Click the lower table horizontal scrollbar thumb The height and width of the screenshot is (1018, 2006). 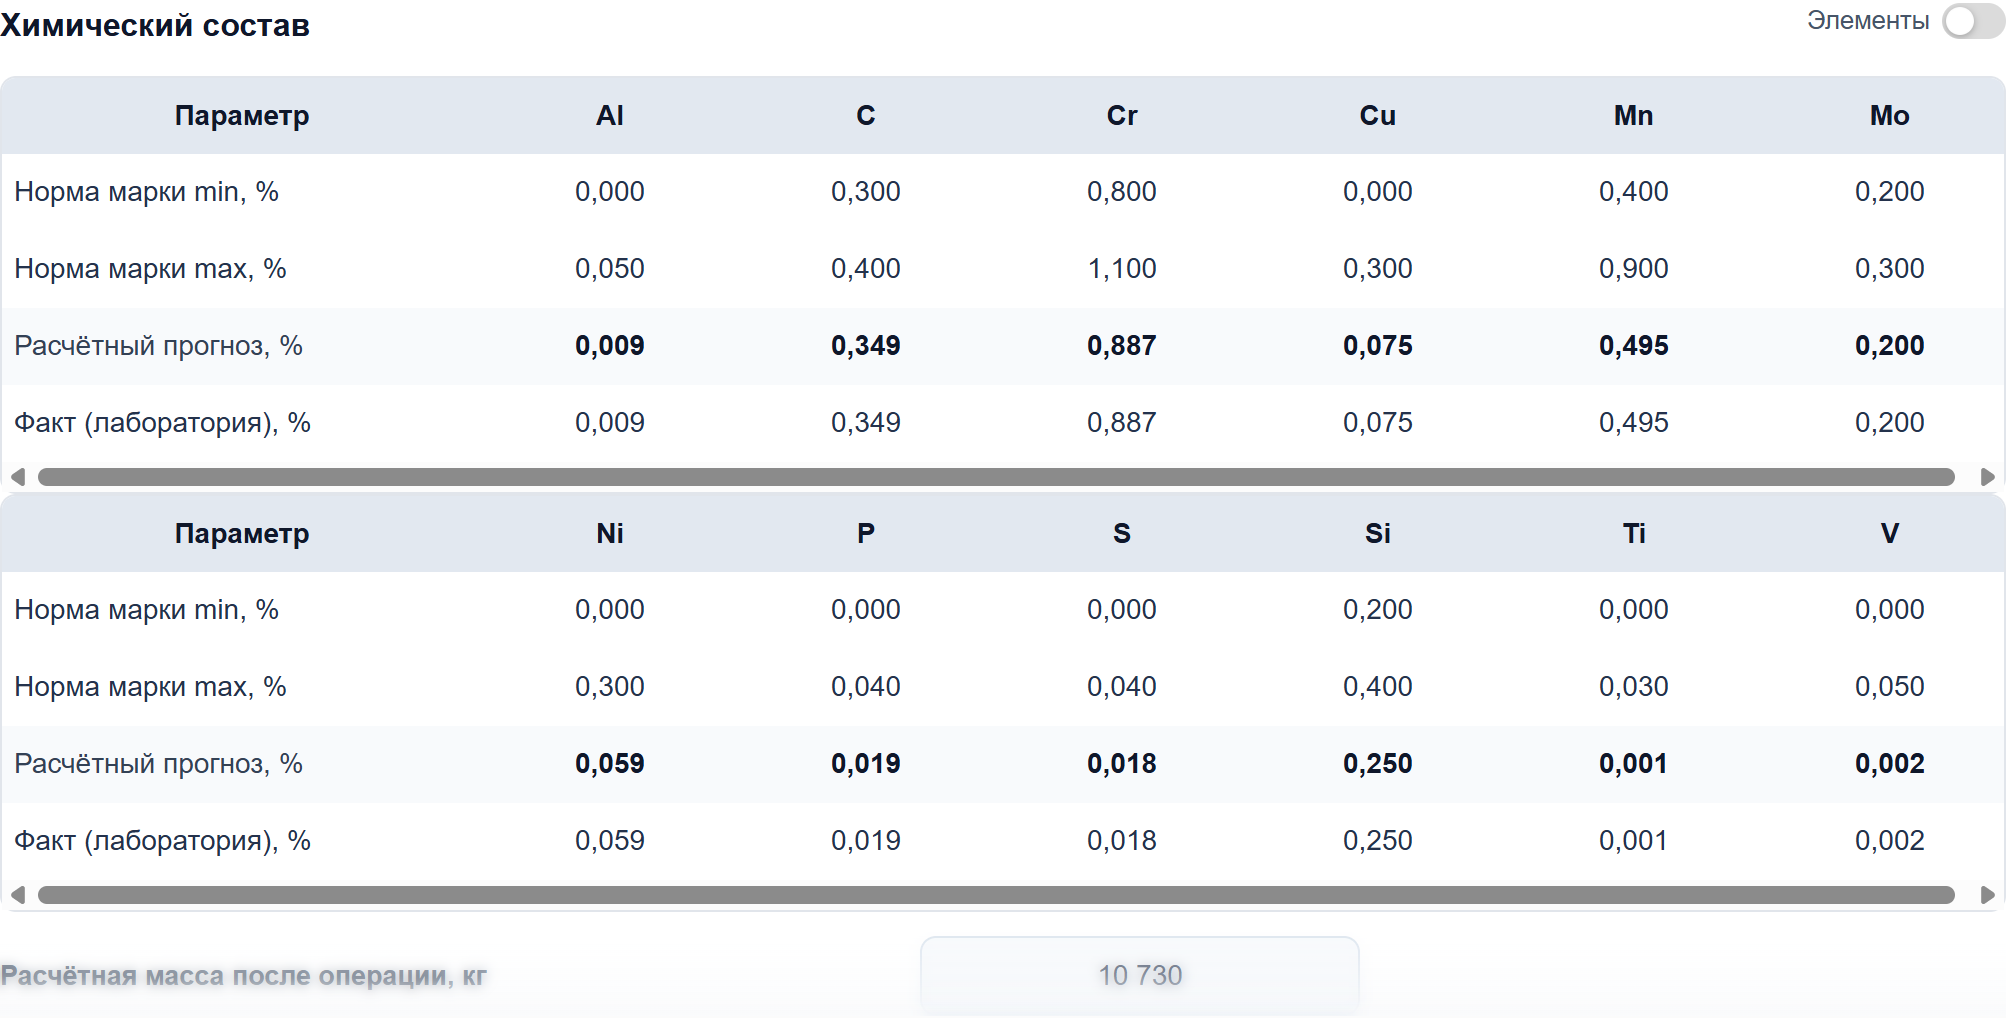(996, 895)
